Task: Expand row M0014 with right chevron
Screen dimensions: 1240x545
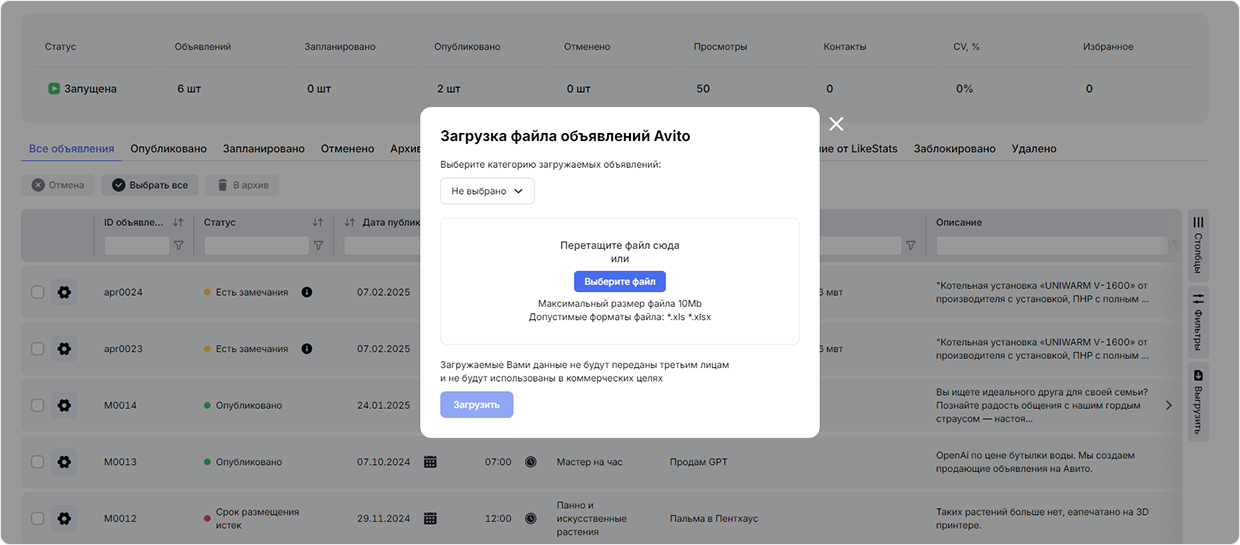Action: tap(1169, 405)
